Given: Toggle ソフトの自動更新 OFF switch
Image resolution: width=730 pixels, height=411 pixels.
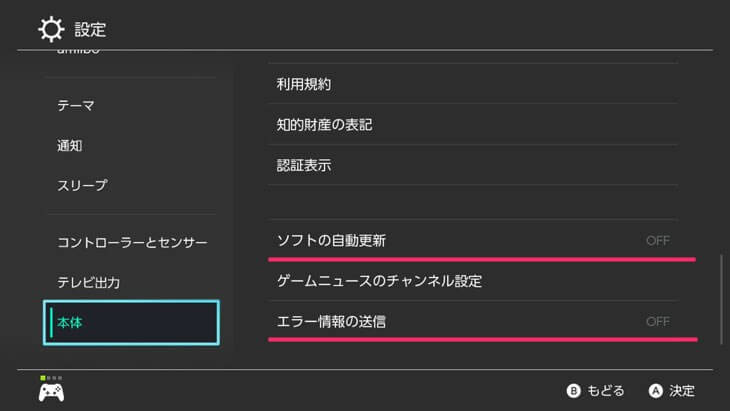Looking at the screenshot, I should coord(657,241).
